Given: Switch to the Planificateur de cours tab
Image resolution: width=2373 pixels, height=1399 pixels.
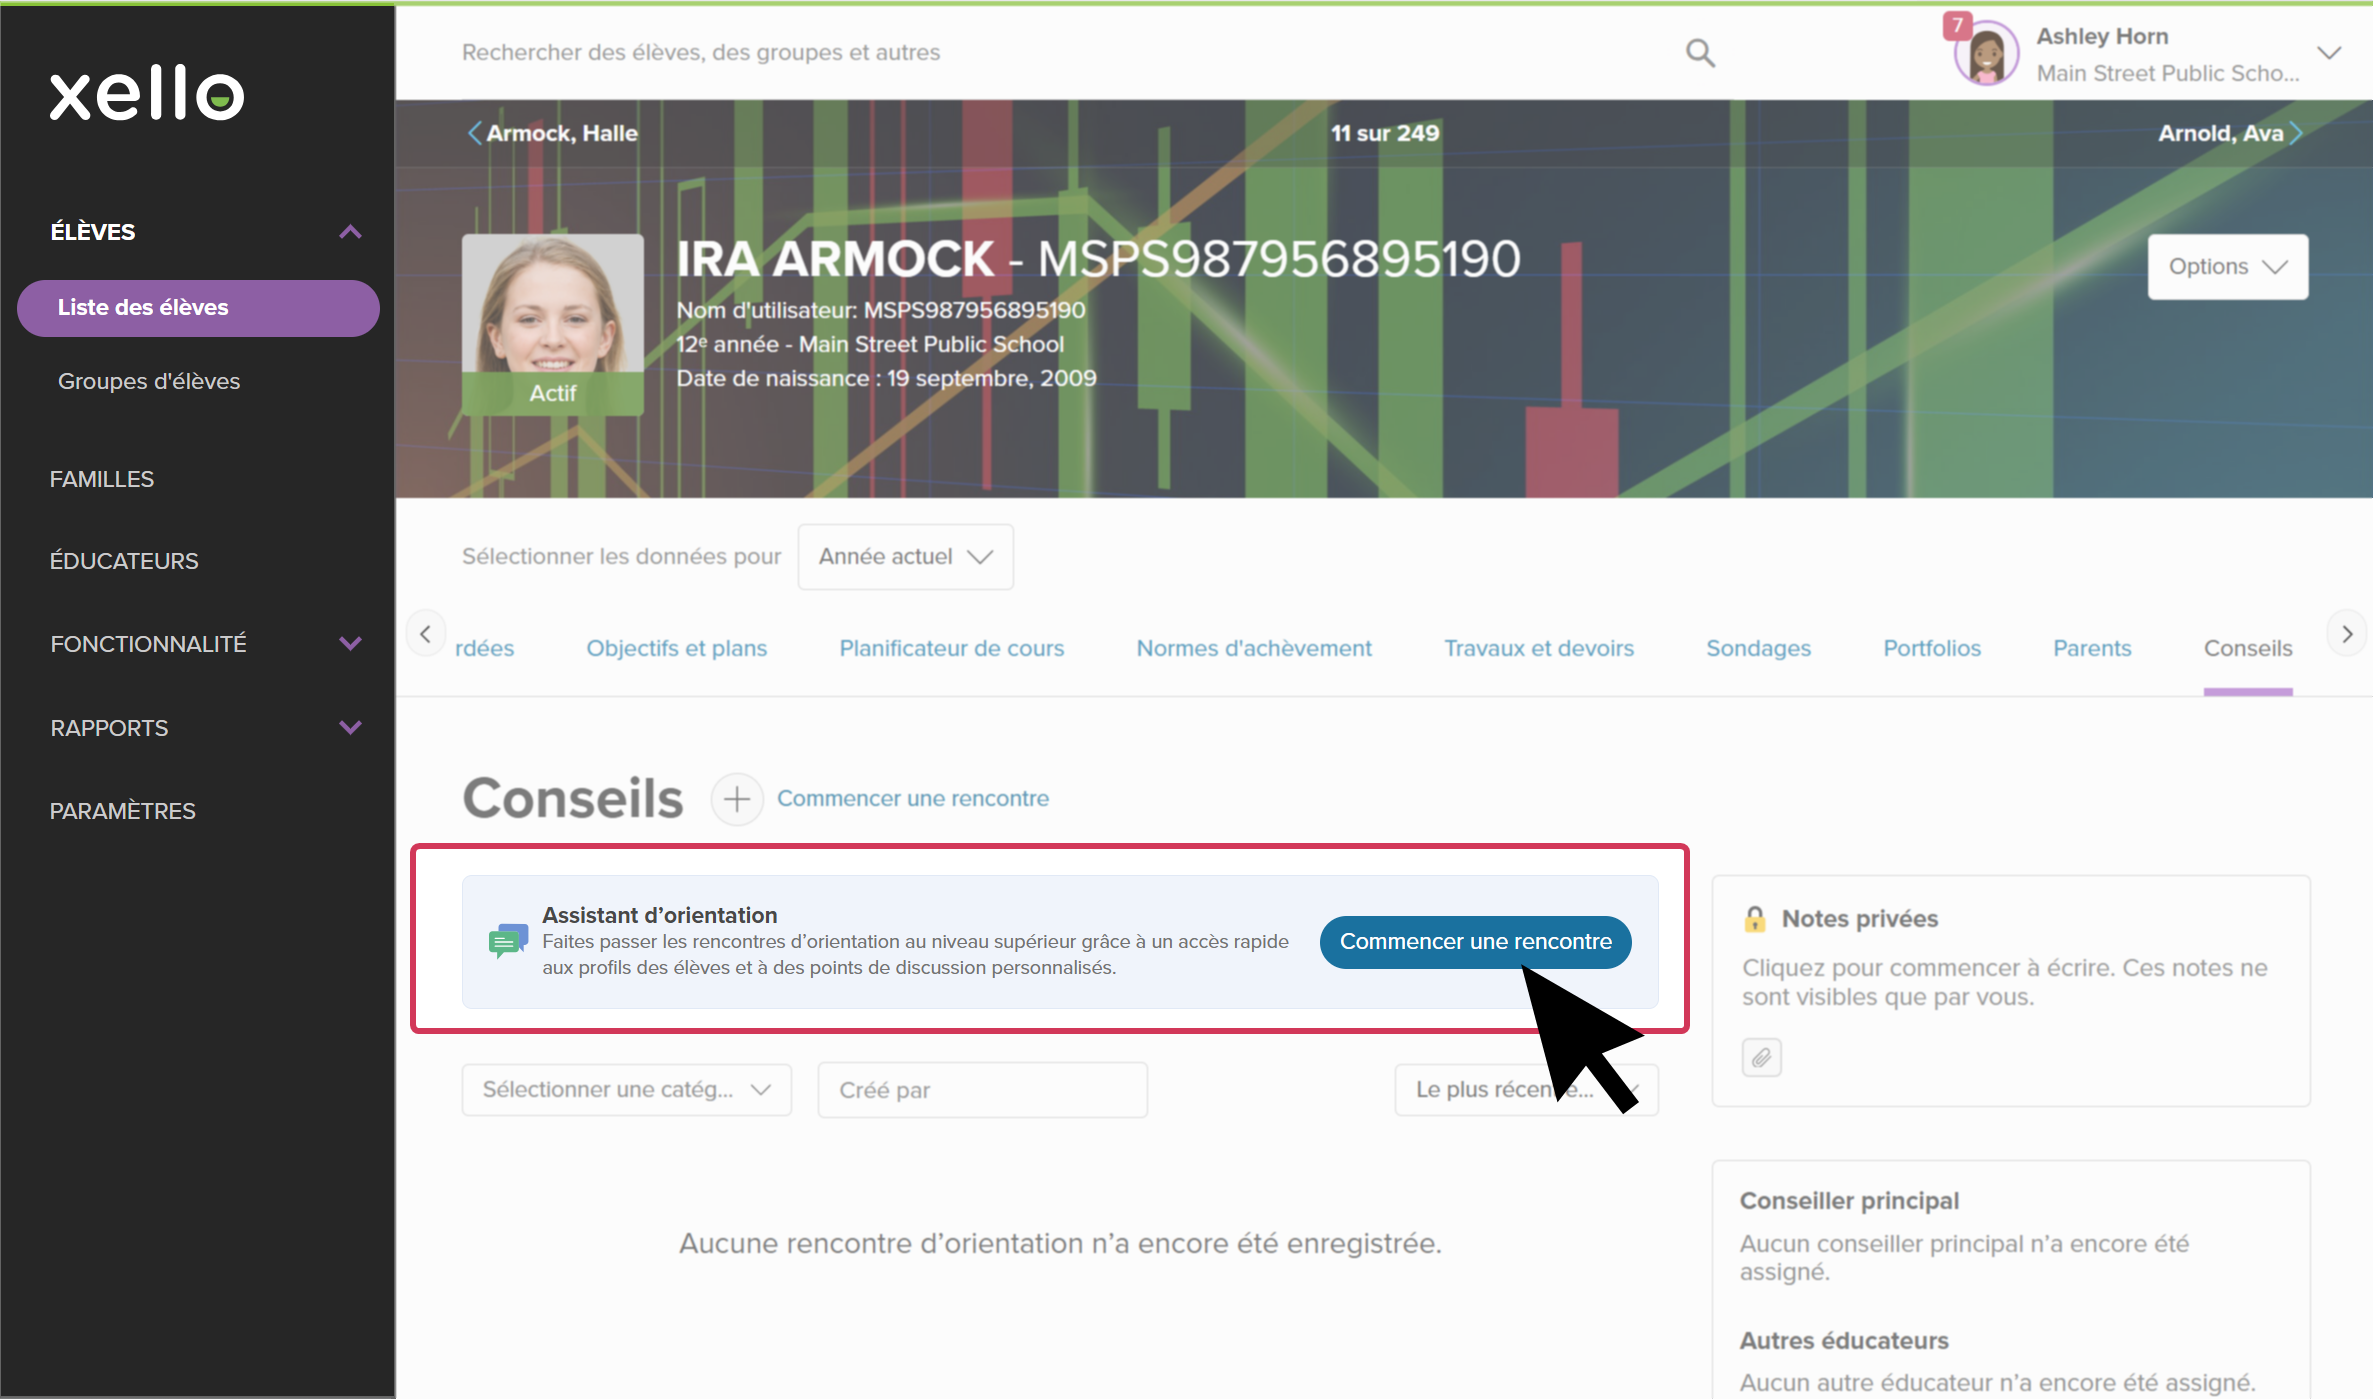Looking at the screenshot, I should [951, 648].
